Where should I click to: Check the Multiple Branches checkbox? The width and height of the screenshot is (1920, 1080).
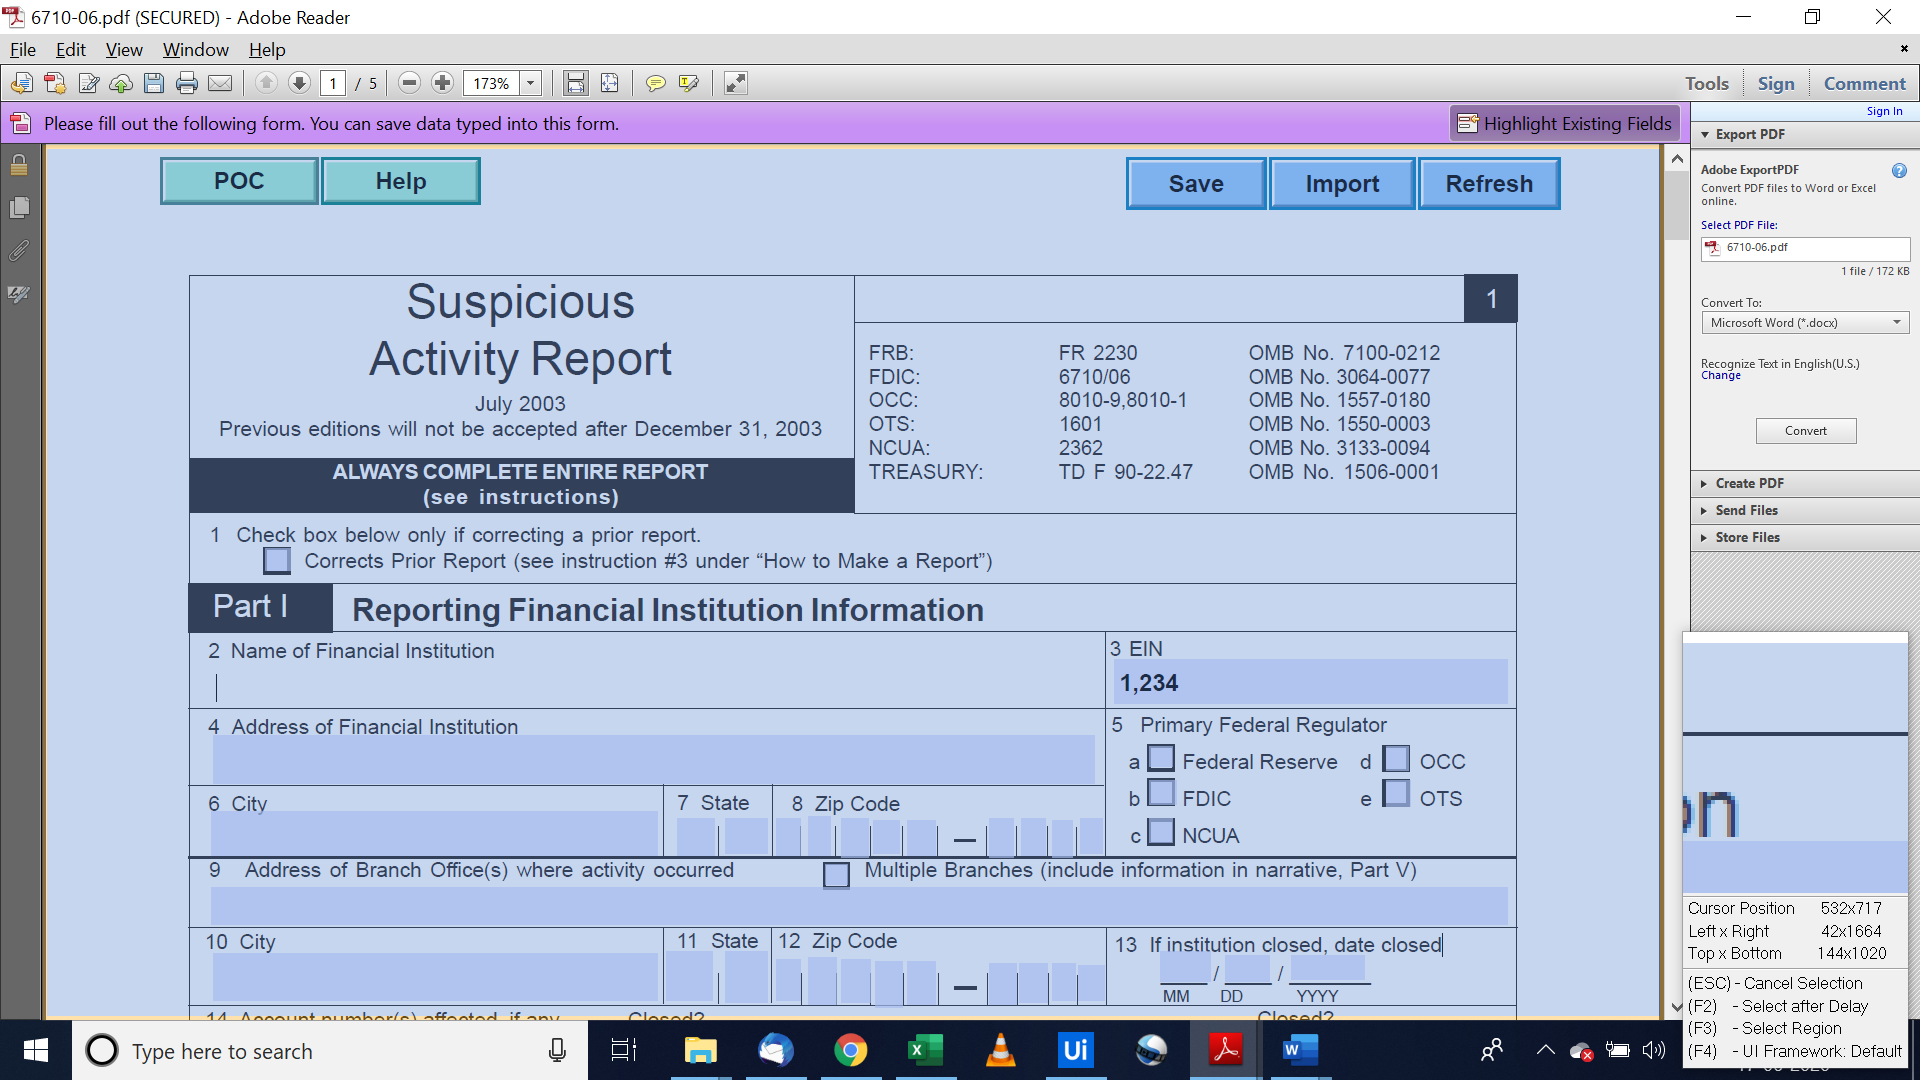[836, 874]
